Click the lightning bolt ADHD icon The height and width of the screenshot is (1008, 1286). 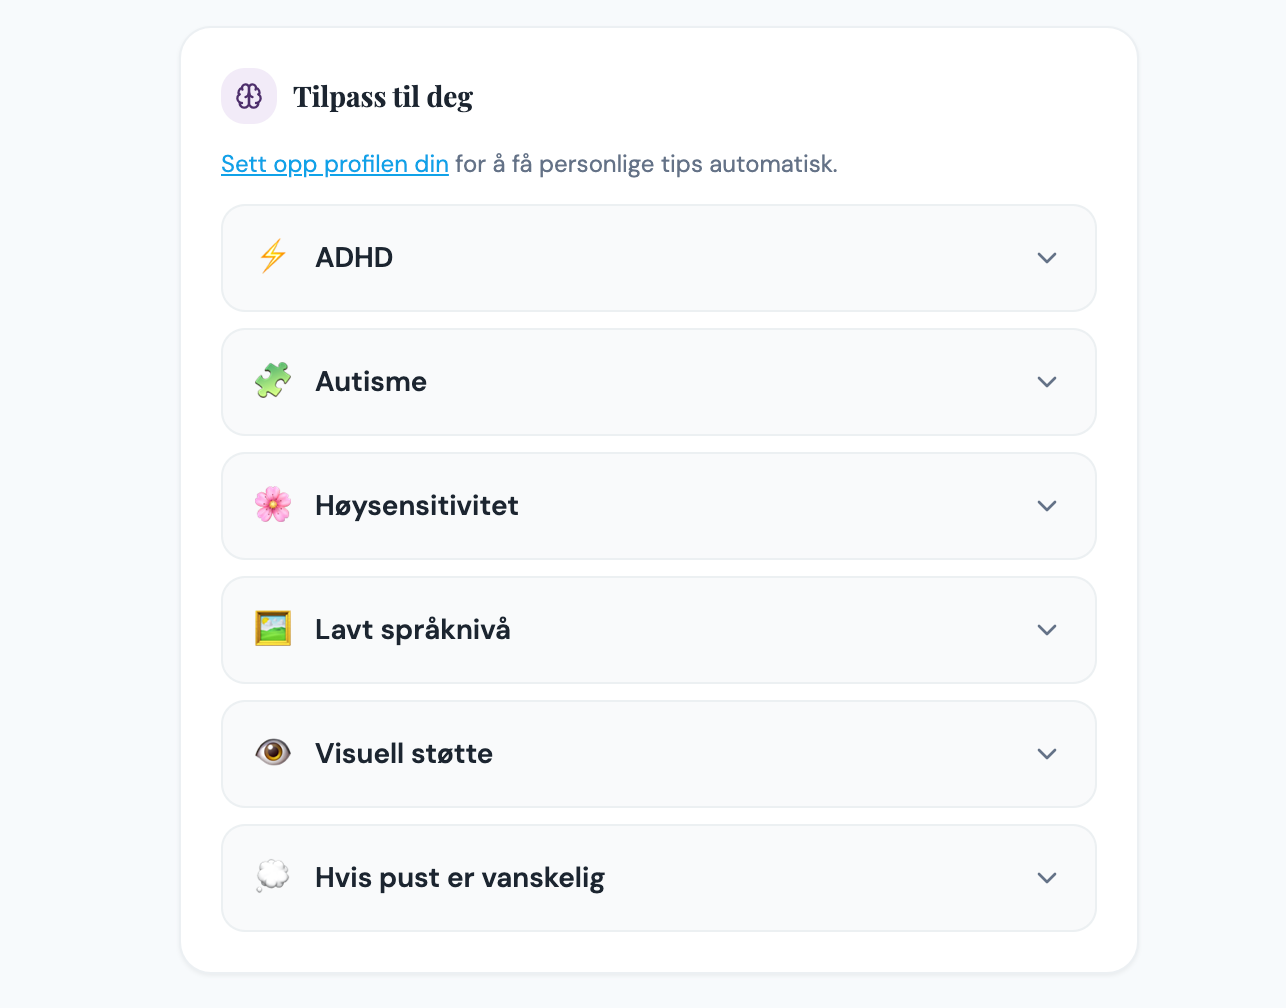tap(272, 257)
